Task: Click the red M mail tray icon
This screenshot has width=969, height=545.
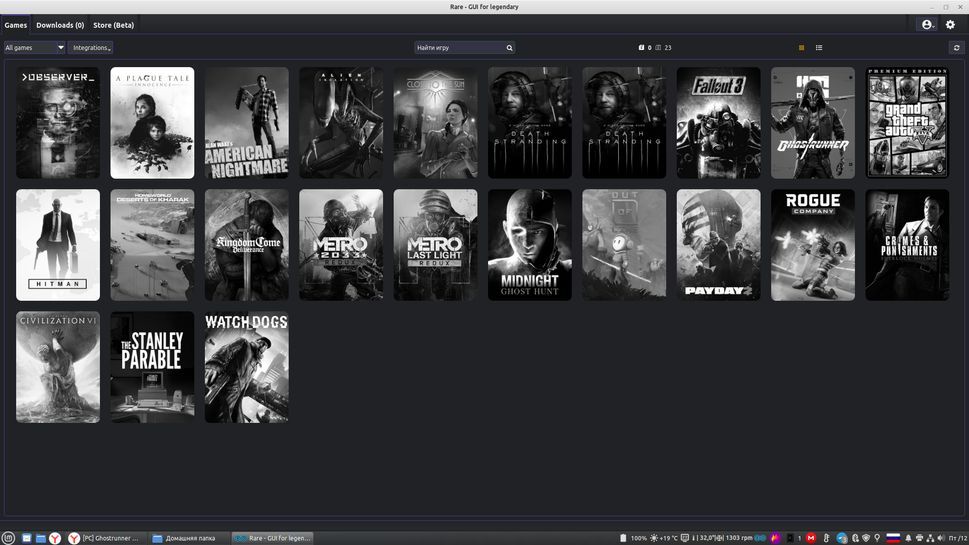Action: tap(811, 538)
